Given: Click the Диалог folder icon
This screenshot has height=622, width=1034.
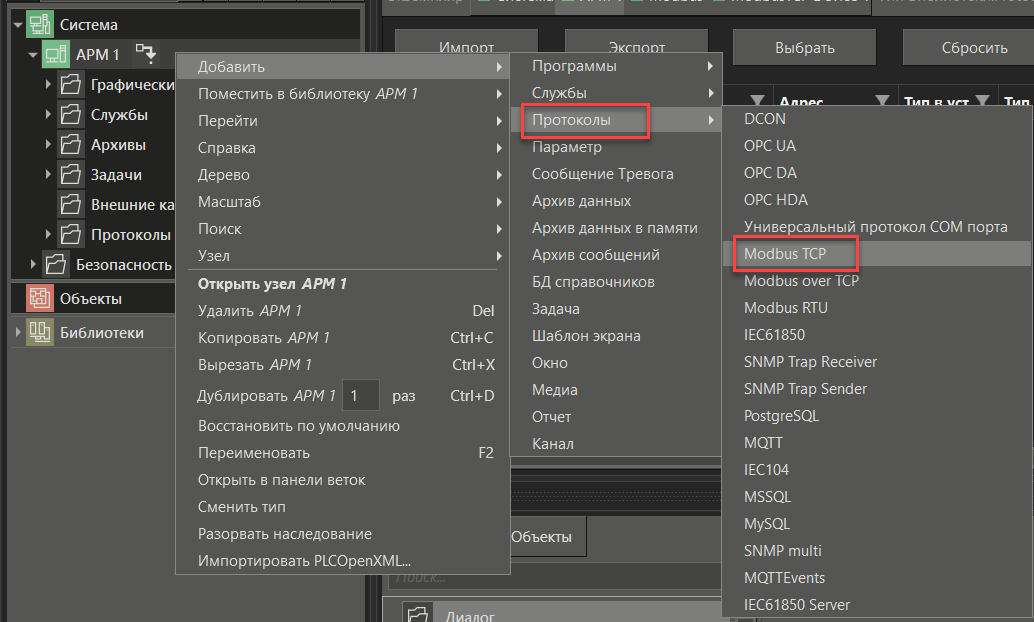Looking at the screenshot, I should 417,614.
